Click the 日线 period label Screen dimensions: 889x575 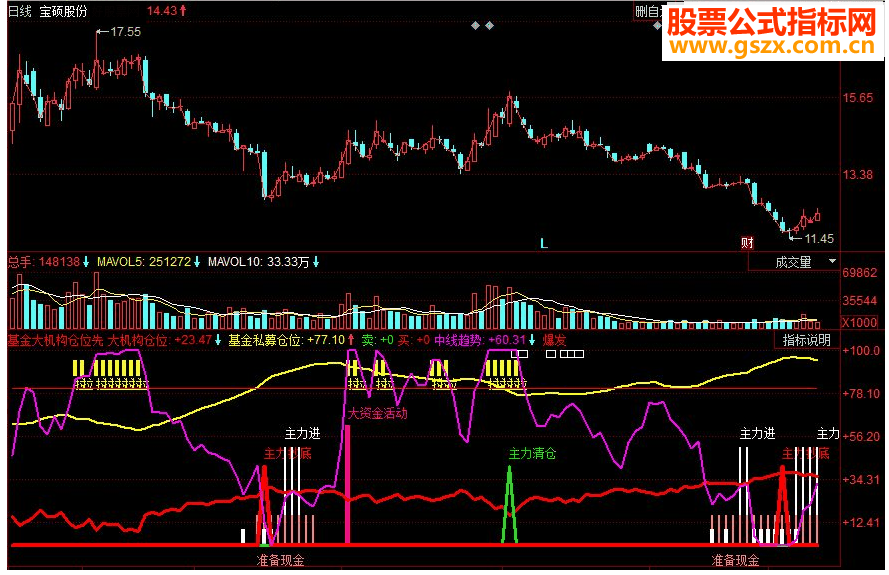(x=20, y=11)
